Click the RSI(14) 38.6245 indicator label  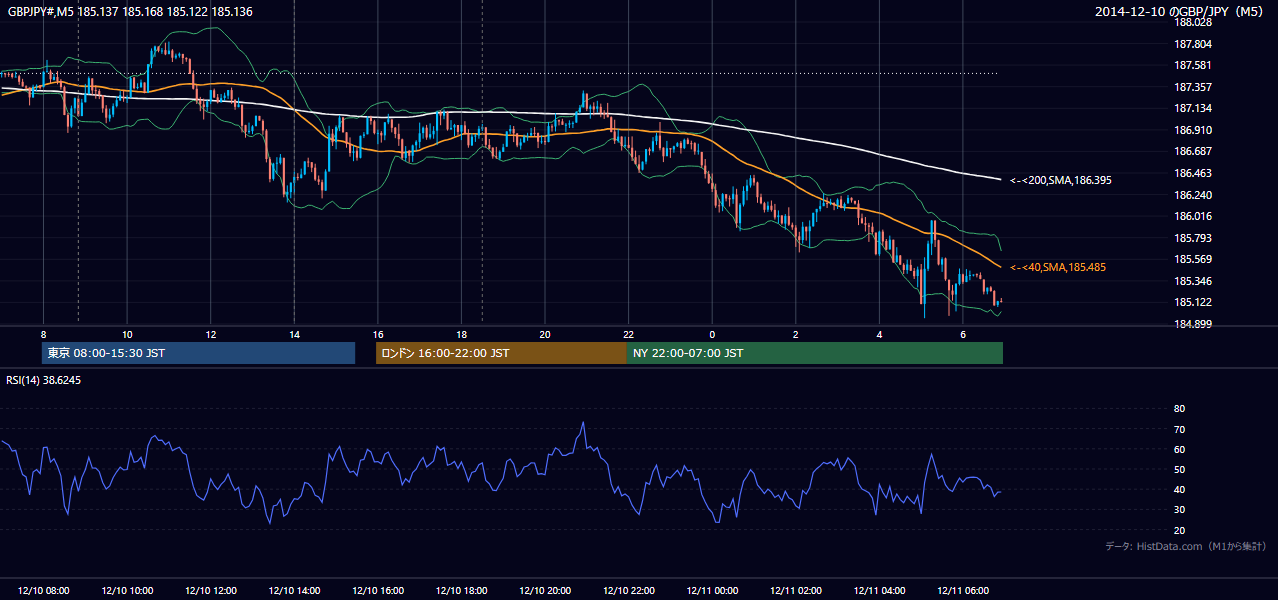[44, 380]
